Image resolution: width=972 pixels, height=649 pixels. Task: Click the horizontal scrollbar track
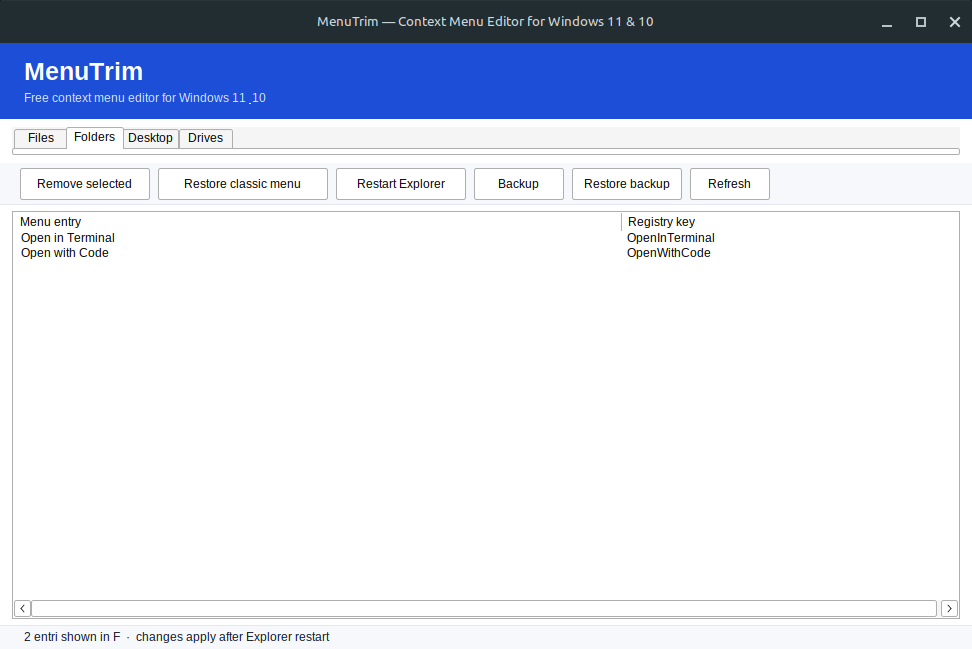(x=484, y=608)
